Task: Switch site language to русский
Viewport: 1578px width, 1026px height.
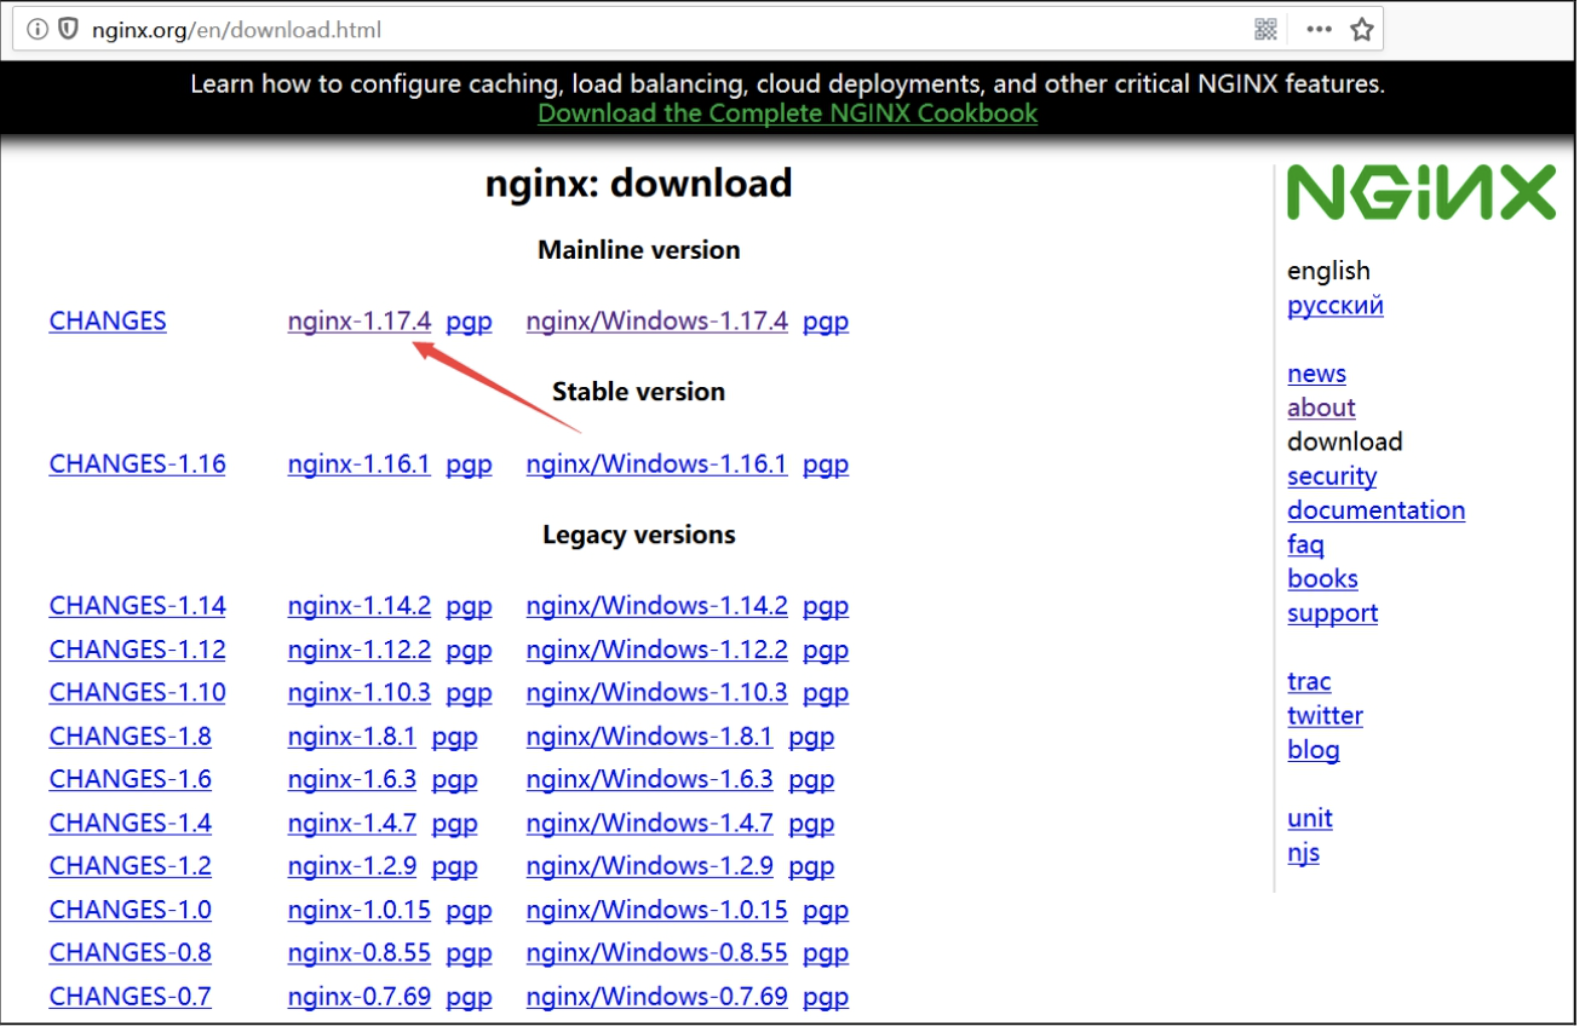Action: (1335, 306)
